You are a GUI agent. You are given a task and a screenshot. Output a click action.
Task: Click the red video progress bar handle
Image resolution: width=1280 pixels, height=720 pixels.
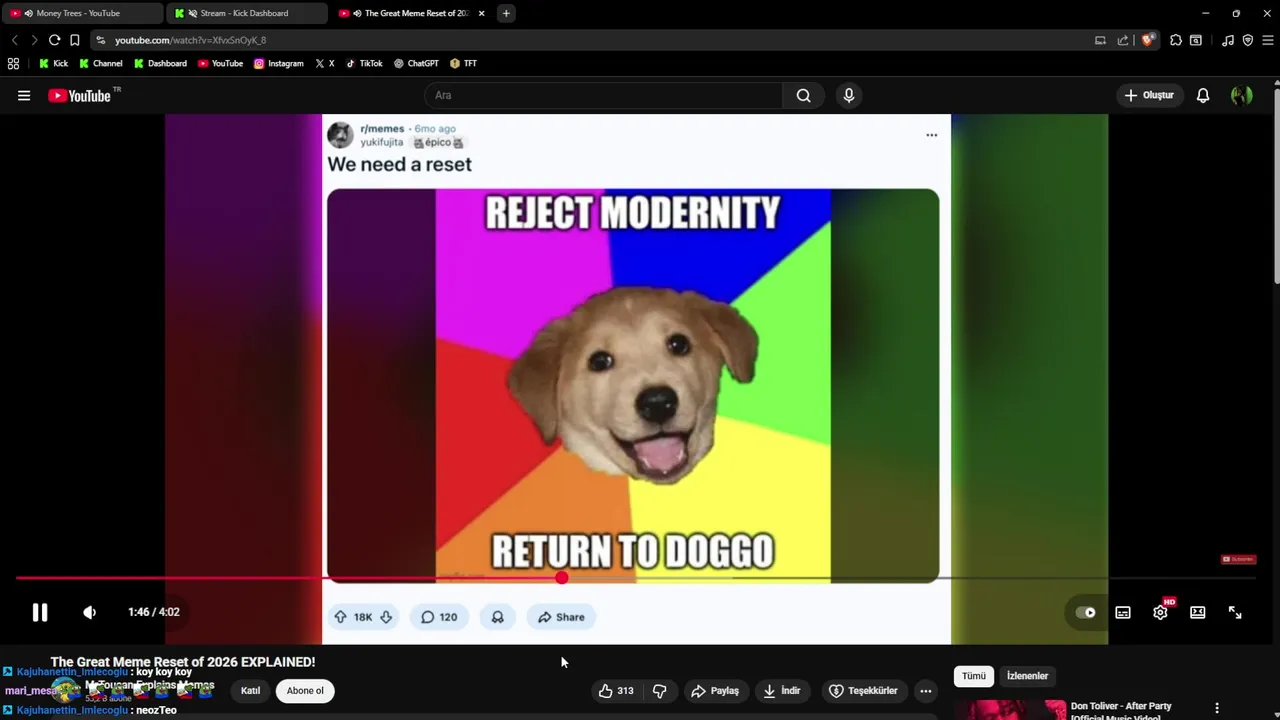[x=562, y=578]
